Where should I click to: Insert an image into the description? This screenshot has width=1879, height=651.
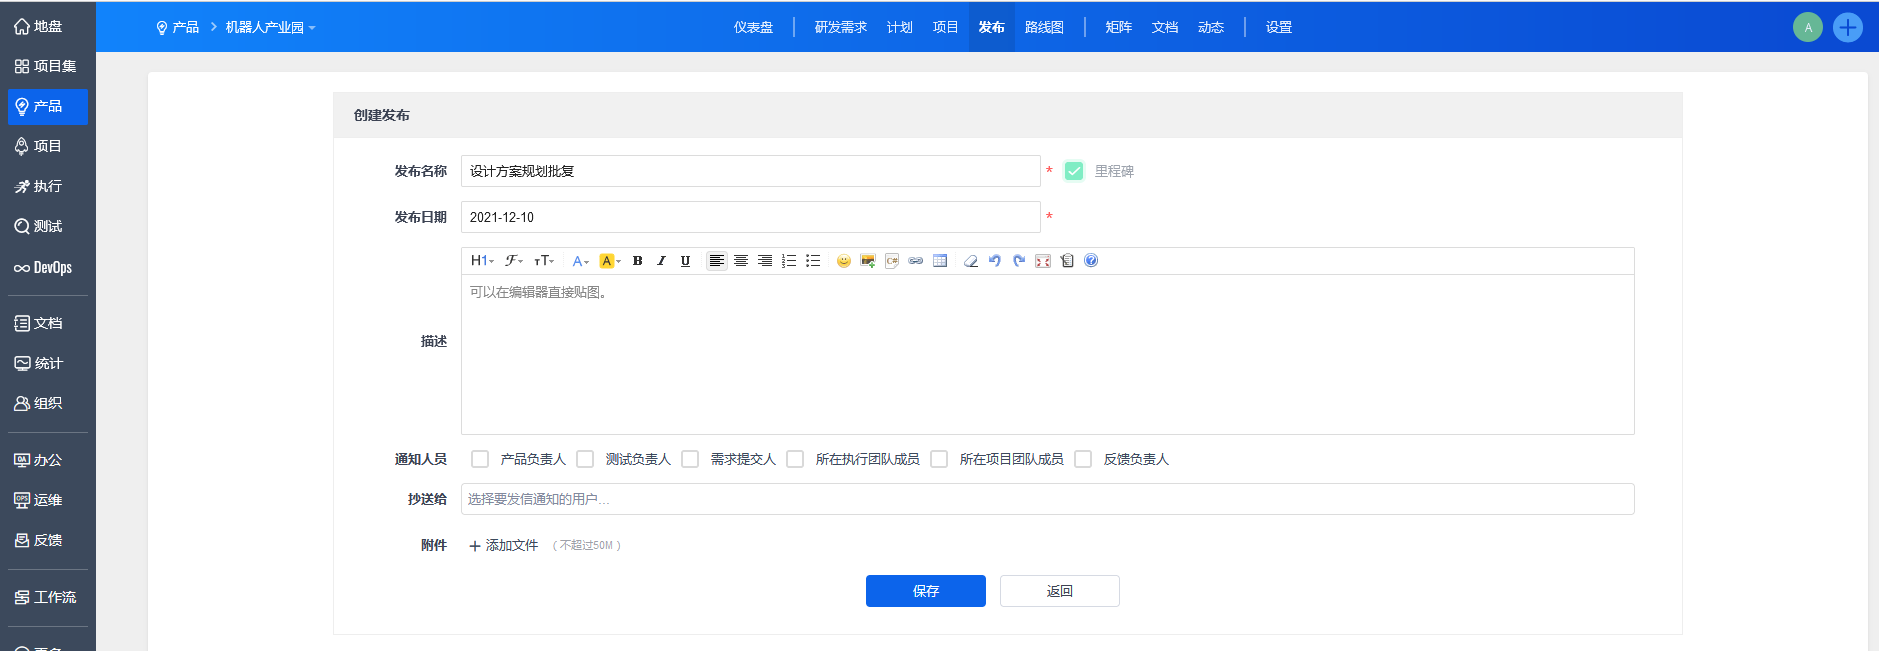click(867, 261)
